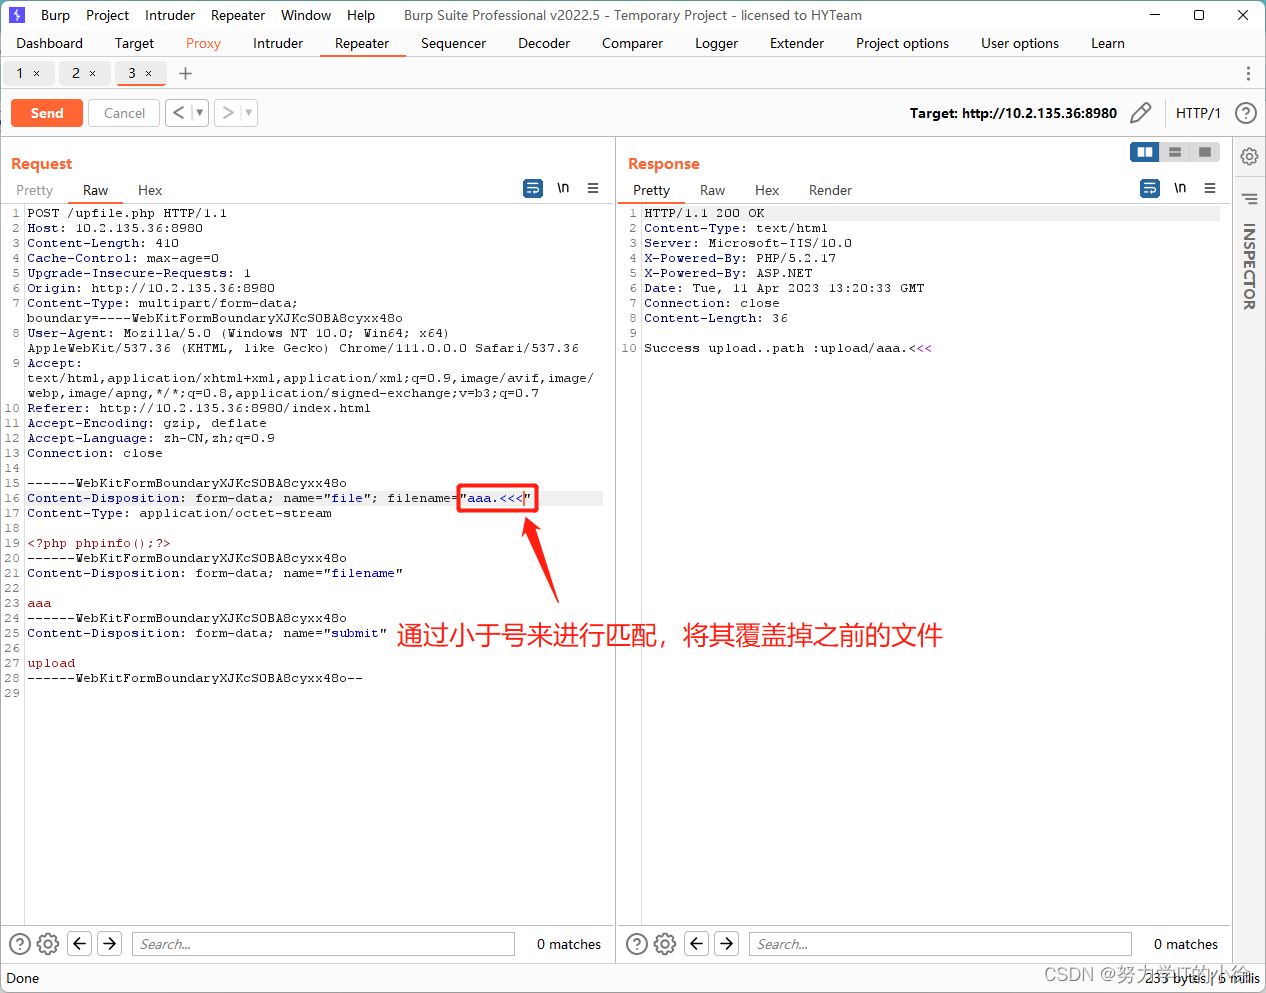Open the Learn tab

1108,43
